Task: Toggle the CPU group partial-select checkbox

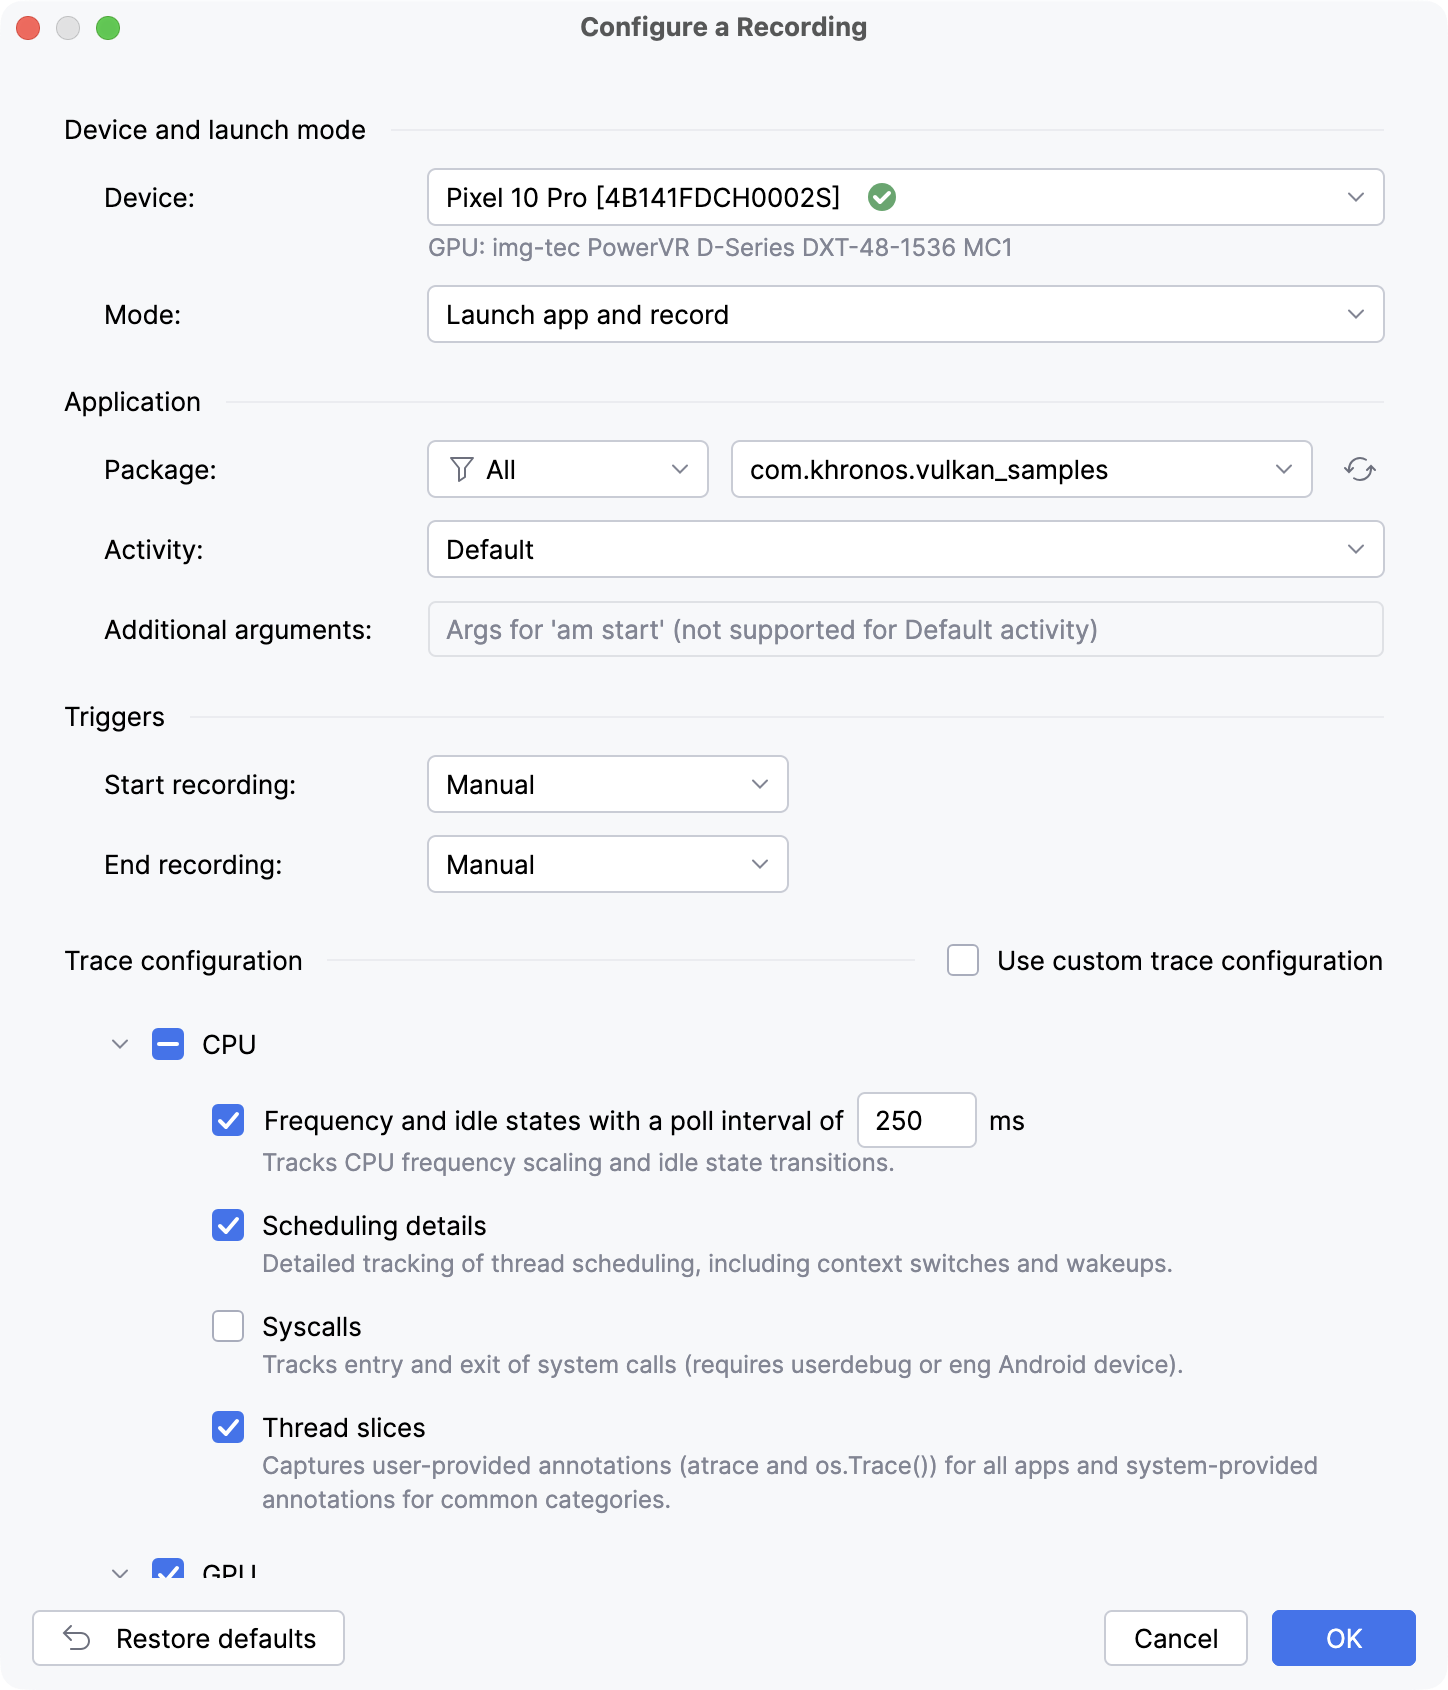Action: tap(168, 1044)
